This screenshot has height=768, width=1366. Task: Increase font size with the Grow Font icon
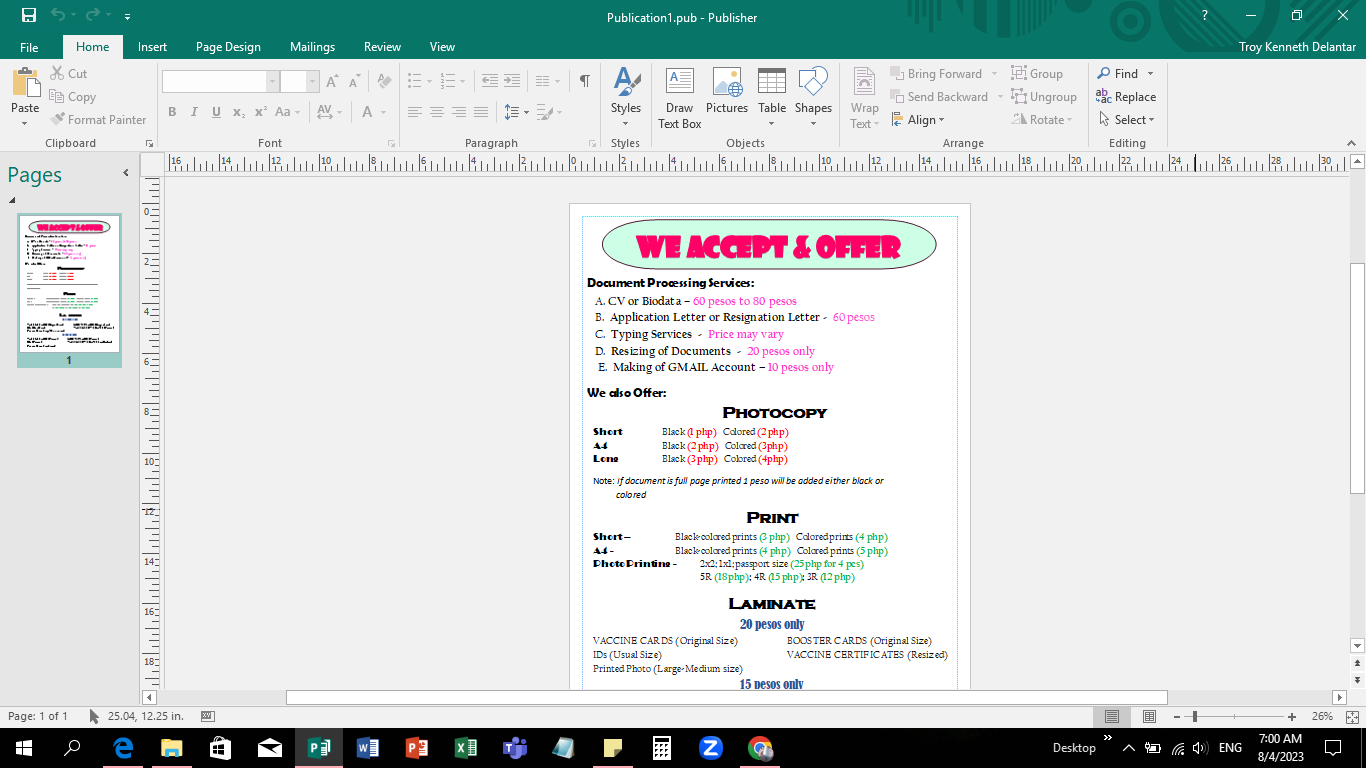click(x=332, y=82)
